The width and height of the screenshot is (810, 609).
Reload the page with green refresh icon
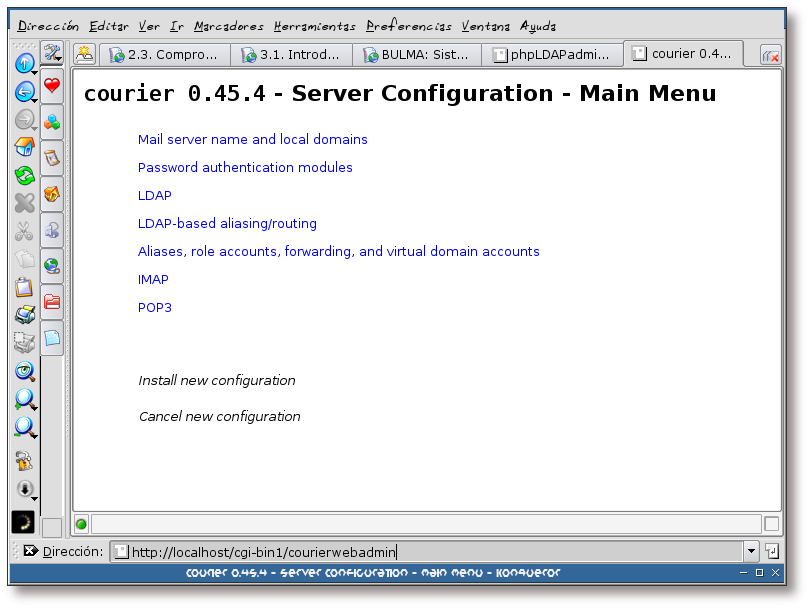click(x=24, y=176)
